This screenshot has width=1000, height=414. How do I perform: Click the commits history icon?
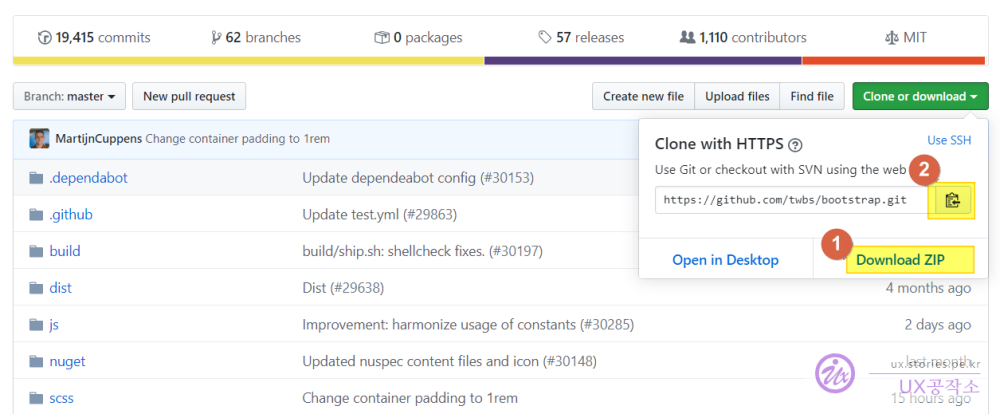[45, 38]
